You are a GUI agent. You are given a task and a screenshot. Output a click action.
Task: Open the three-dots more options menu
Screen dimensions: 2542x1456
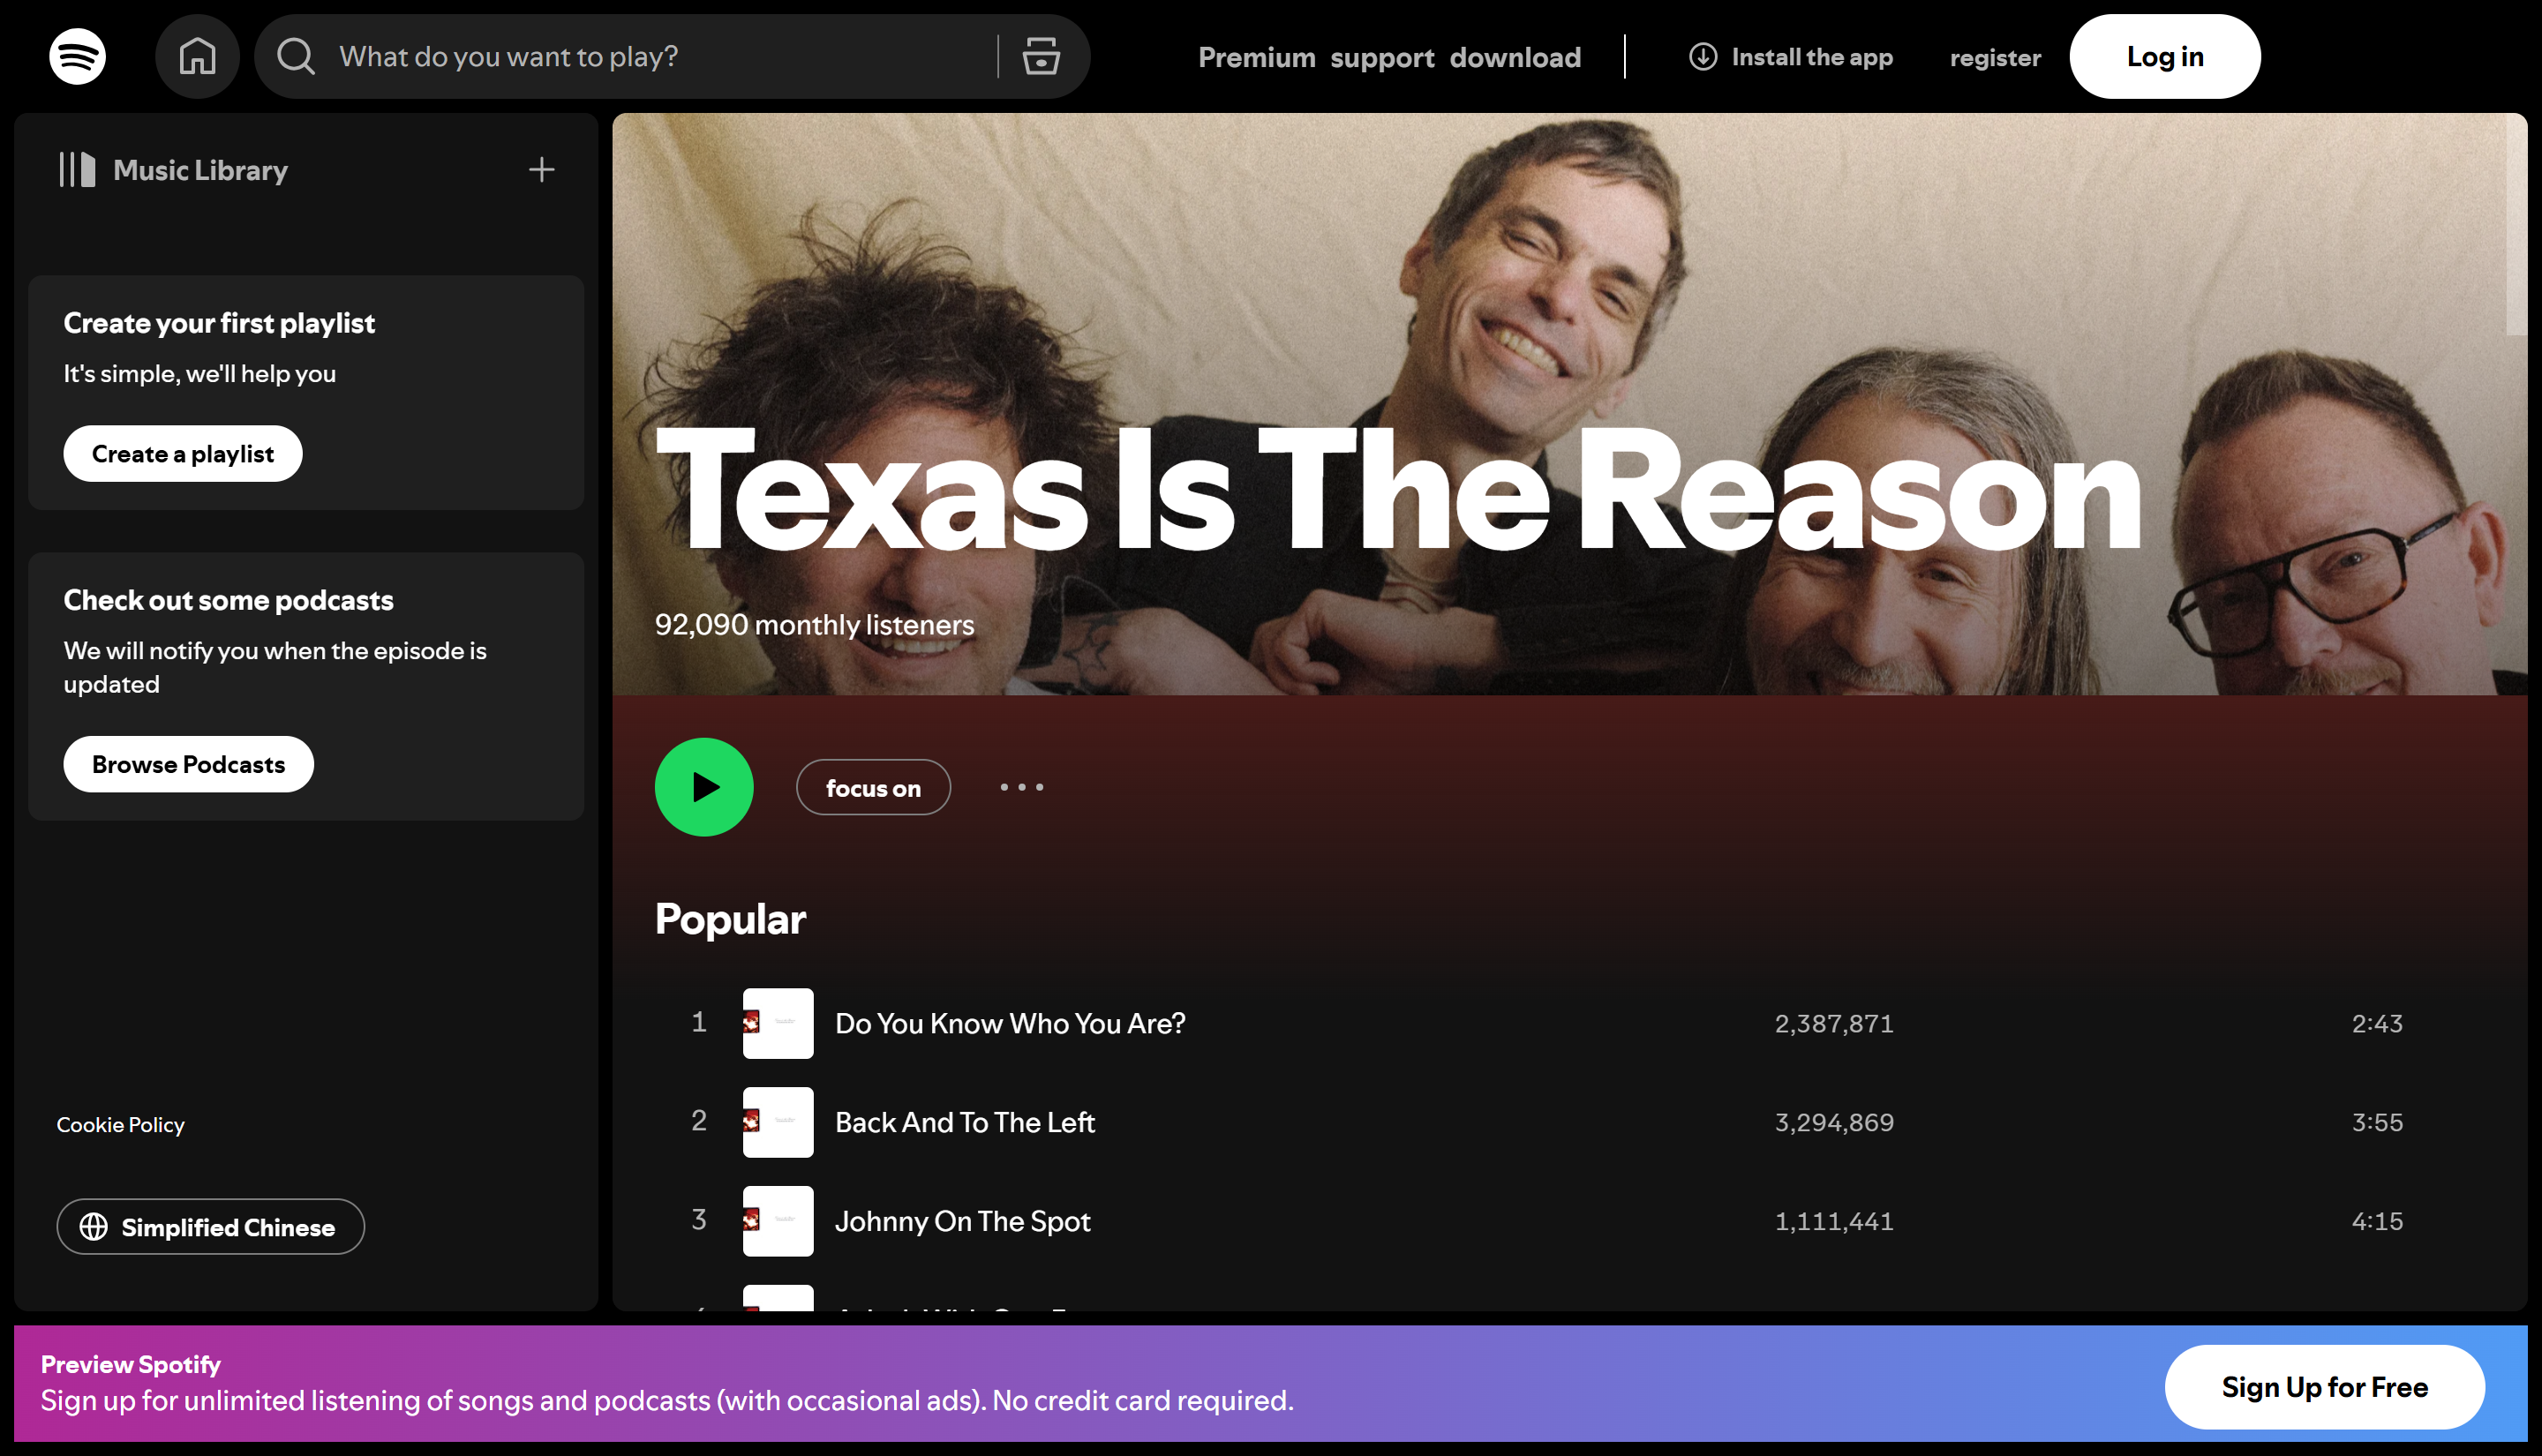coord(1021,788)
